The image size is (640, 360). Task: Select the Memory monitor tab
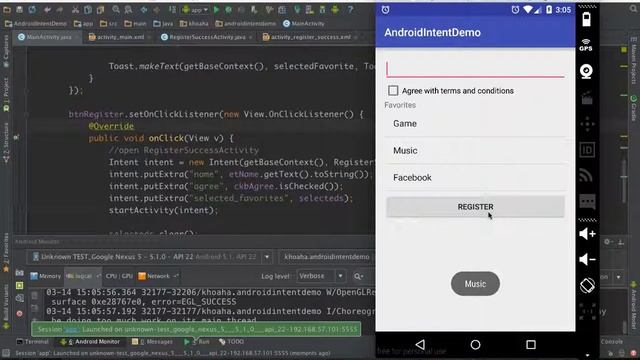[x=46, y=276]
